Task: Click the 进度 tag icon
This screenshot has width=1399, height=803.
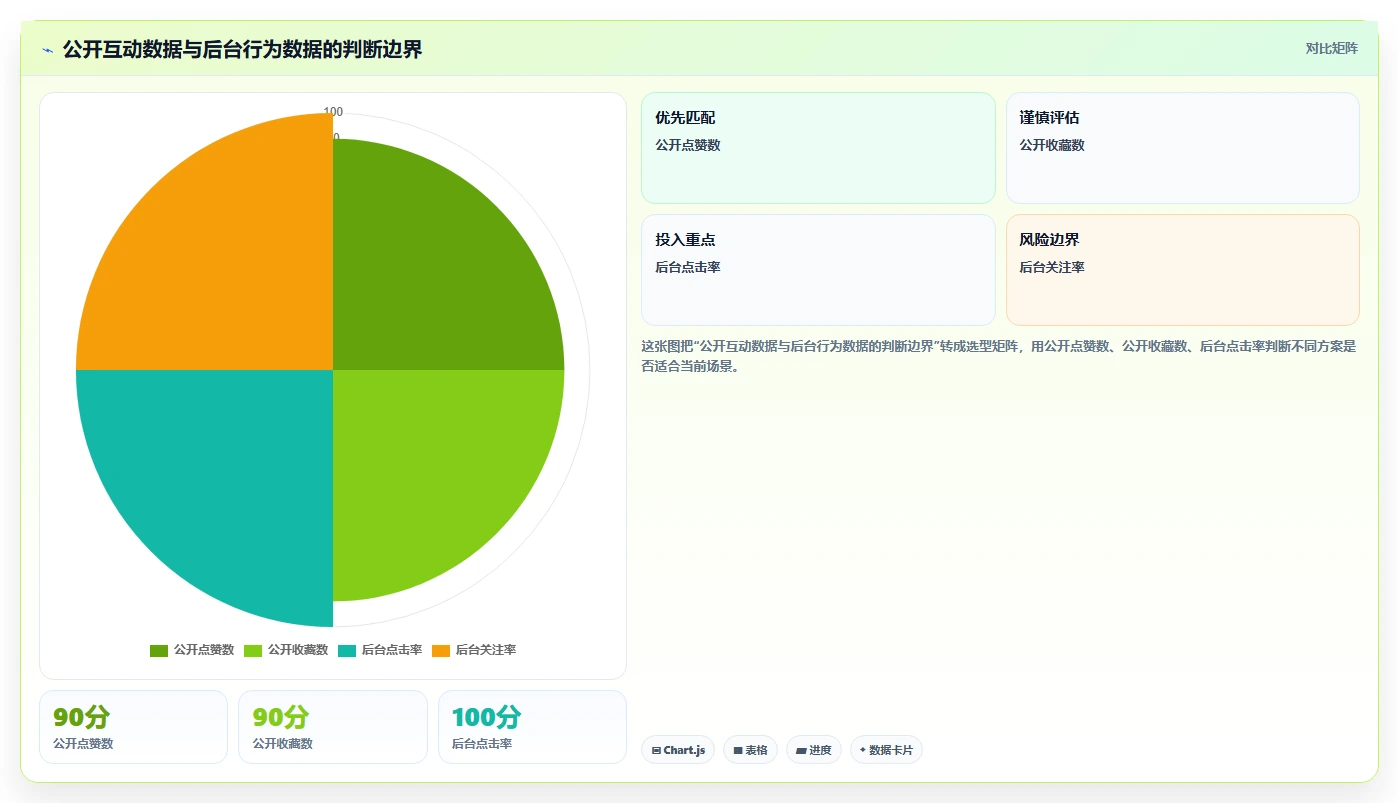Action: (801, 750)
